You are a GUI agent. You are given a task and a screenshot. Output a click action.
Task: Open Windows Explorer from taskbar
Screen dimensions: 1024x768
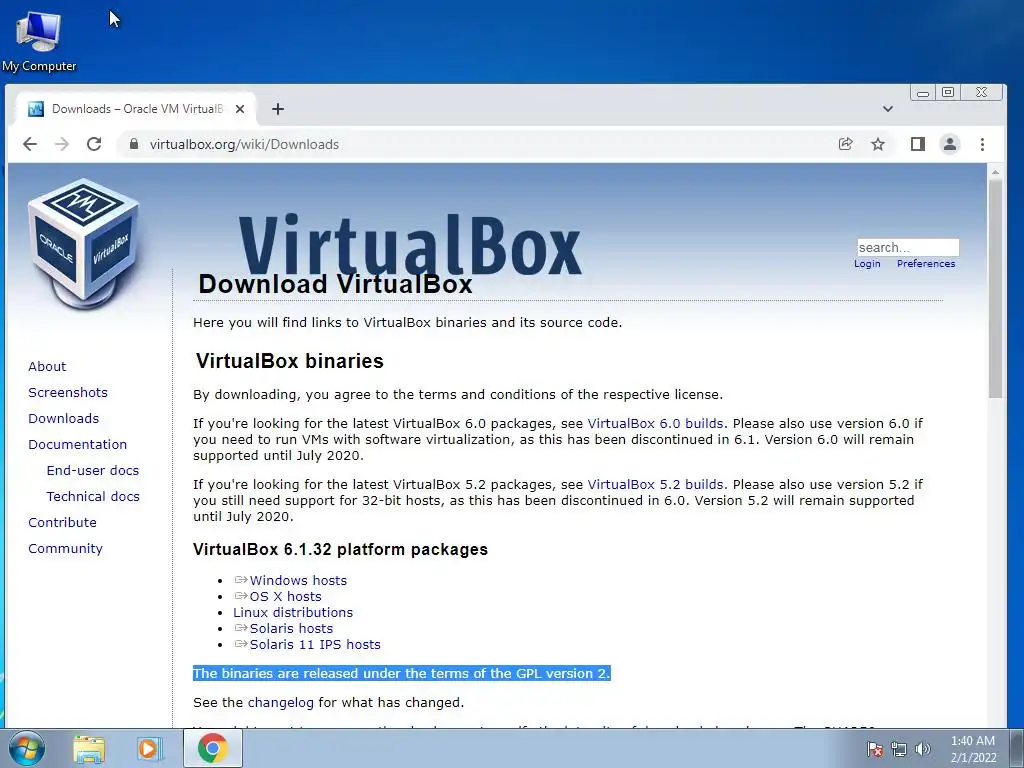[88, 748]
